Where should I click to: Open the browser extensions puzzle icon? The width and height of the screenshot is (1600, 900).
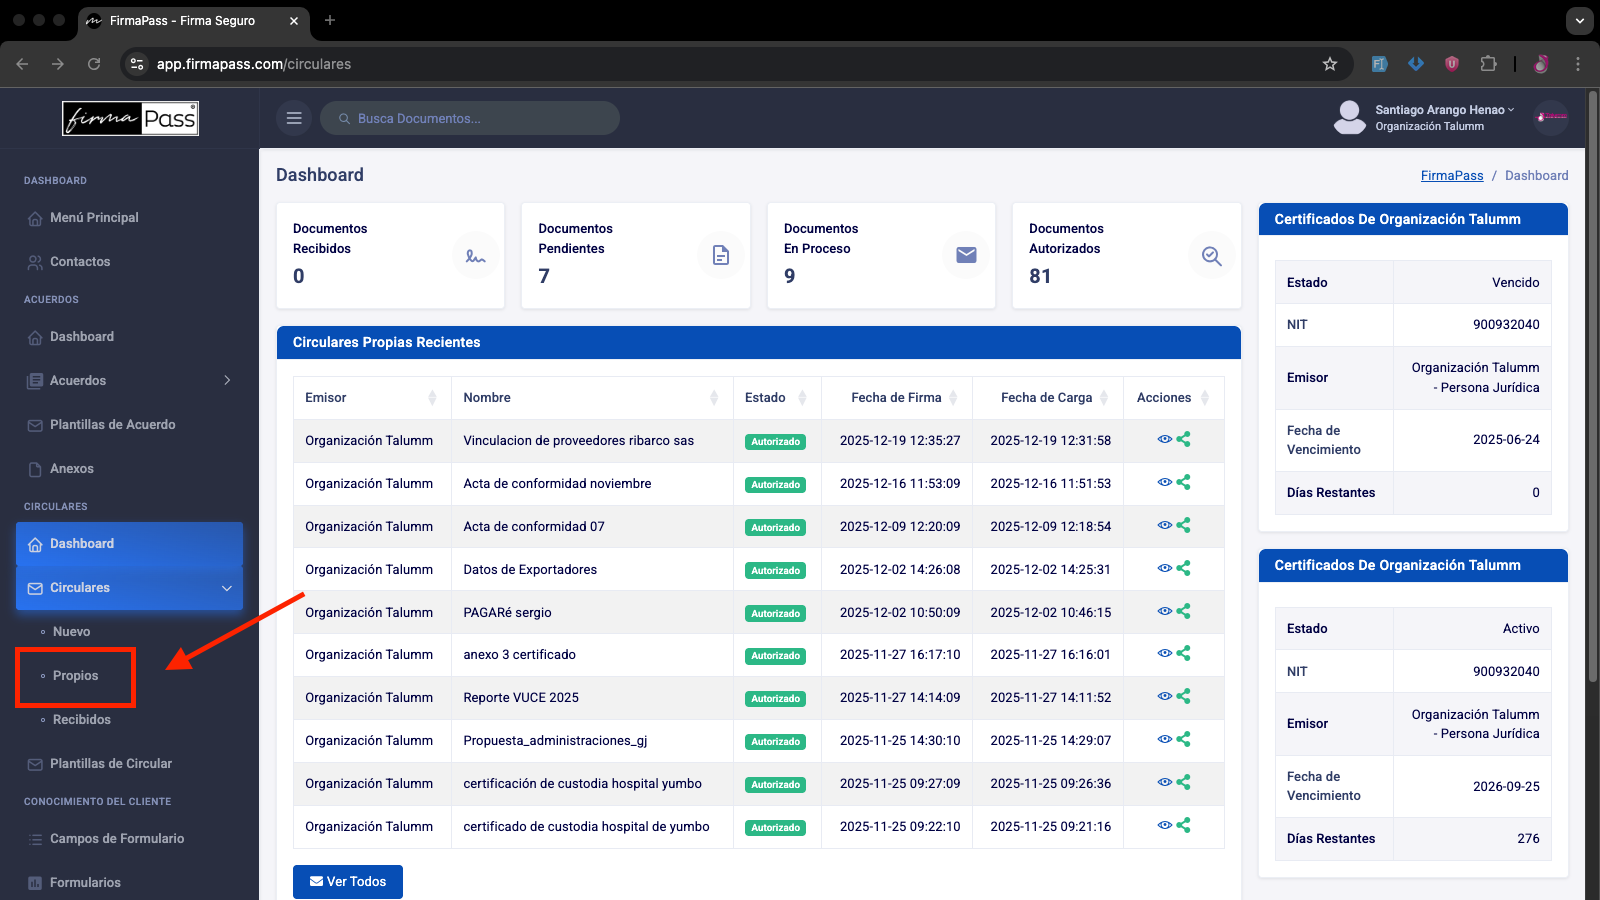click(1488, 64)
